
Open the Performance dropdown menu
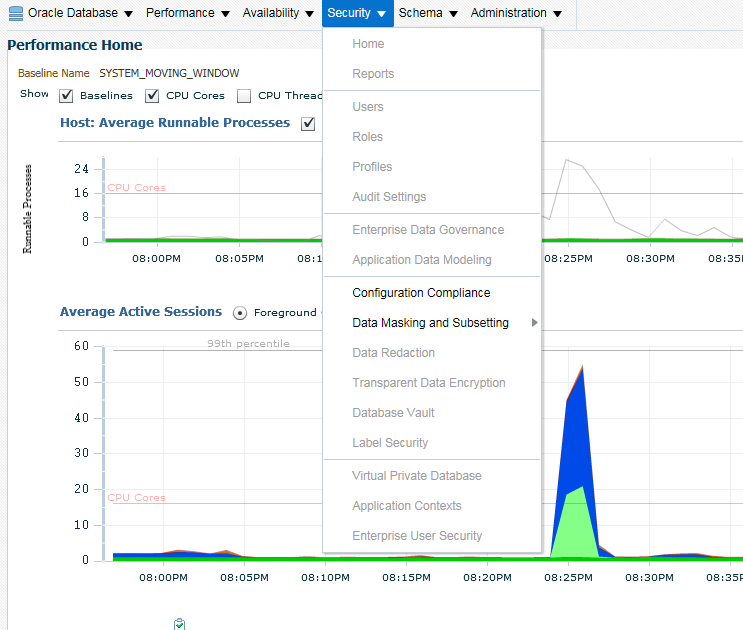187,13
